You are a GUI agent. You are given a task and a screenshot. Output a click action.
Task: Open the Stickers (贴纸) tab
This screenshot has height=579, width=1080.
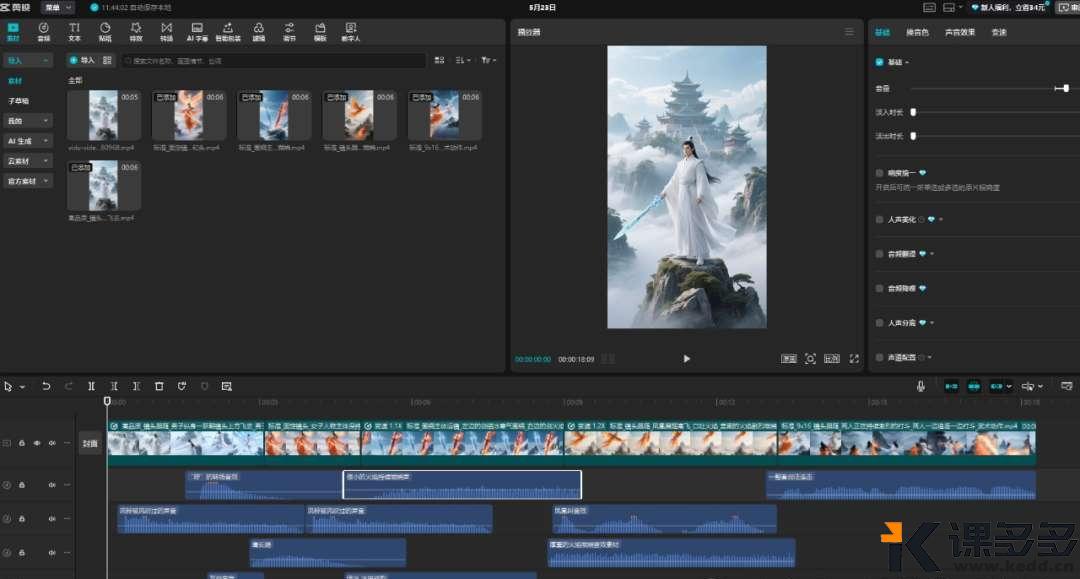[105, 32]
